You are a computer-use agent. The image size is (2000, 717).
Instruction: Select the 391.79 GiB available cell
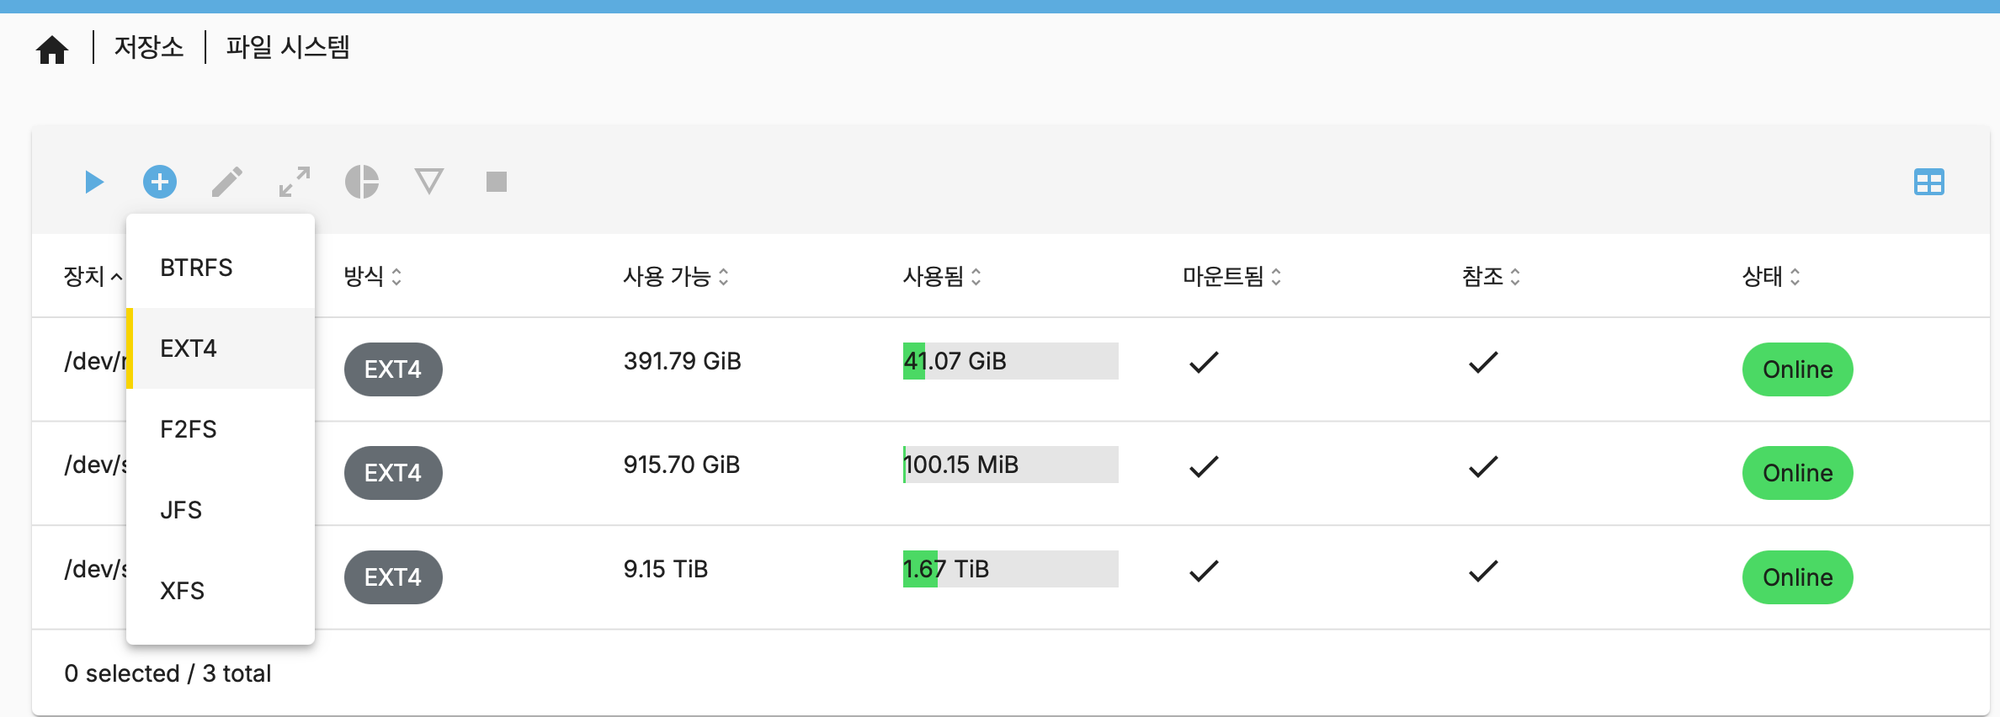click(x=682, y=361)
